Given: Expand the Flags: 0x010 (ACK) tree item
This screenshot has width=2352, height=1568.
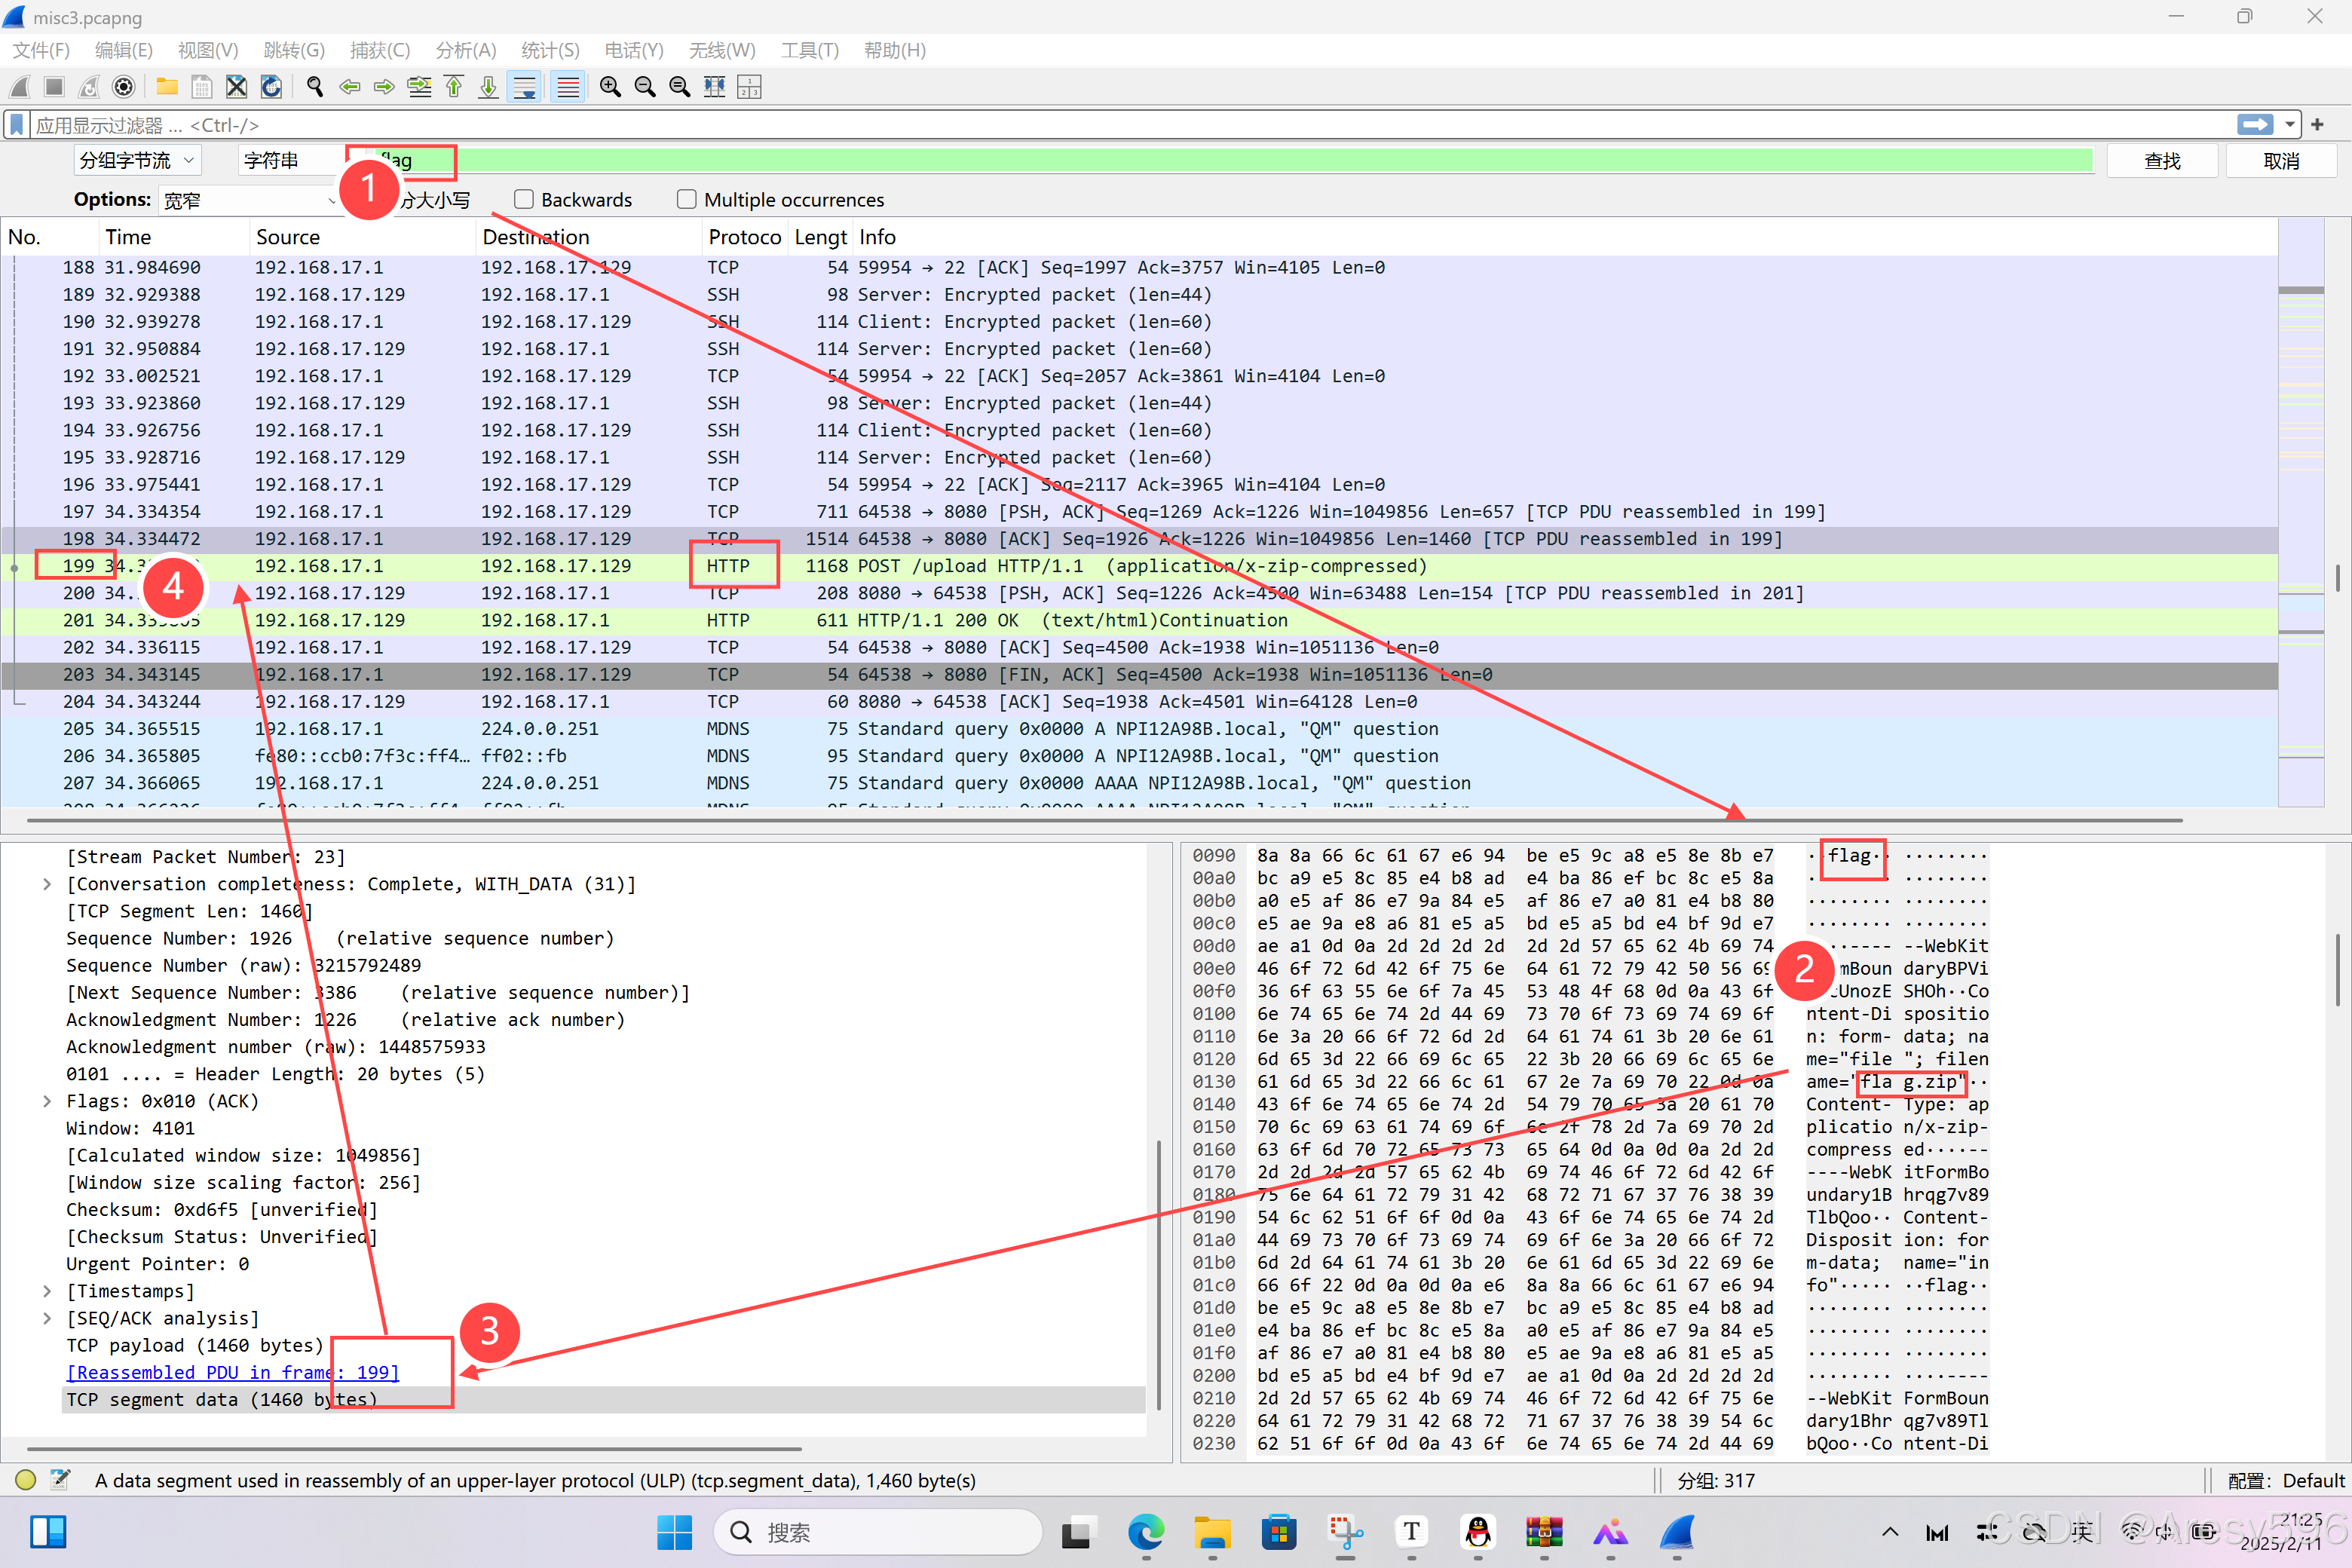Looking at the screenshot, I should pos(47,1101).
